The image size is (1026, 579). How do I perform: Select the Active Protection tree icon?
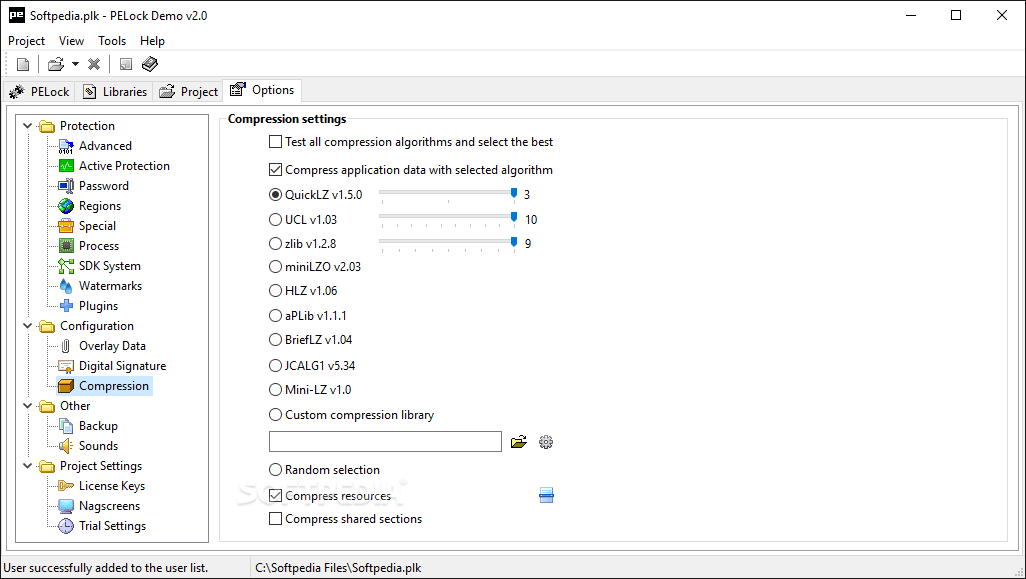click(x=66, y=166)
